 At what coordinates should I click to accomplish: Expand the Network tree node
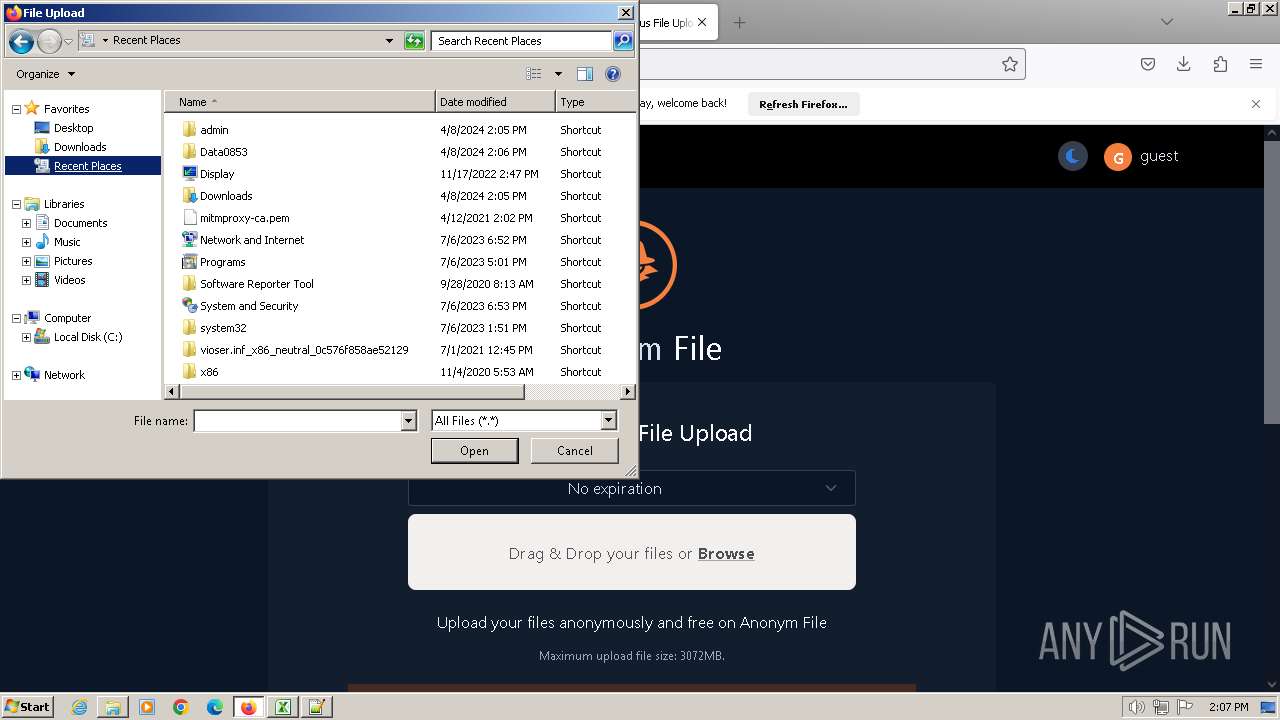(x=16, y=375)
